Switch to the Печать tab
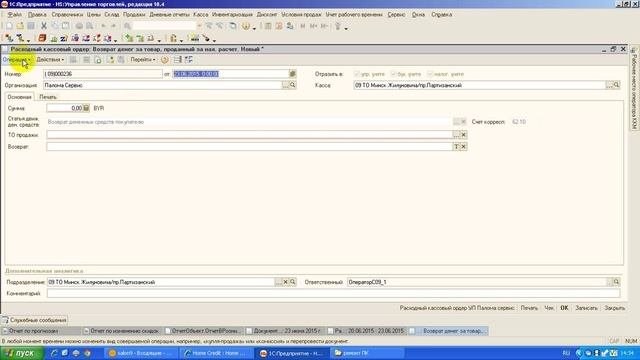This screenshot has width=640, height=360. click(x=48, y=97)
